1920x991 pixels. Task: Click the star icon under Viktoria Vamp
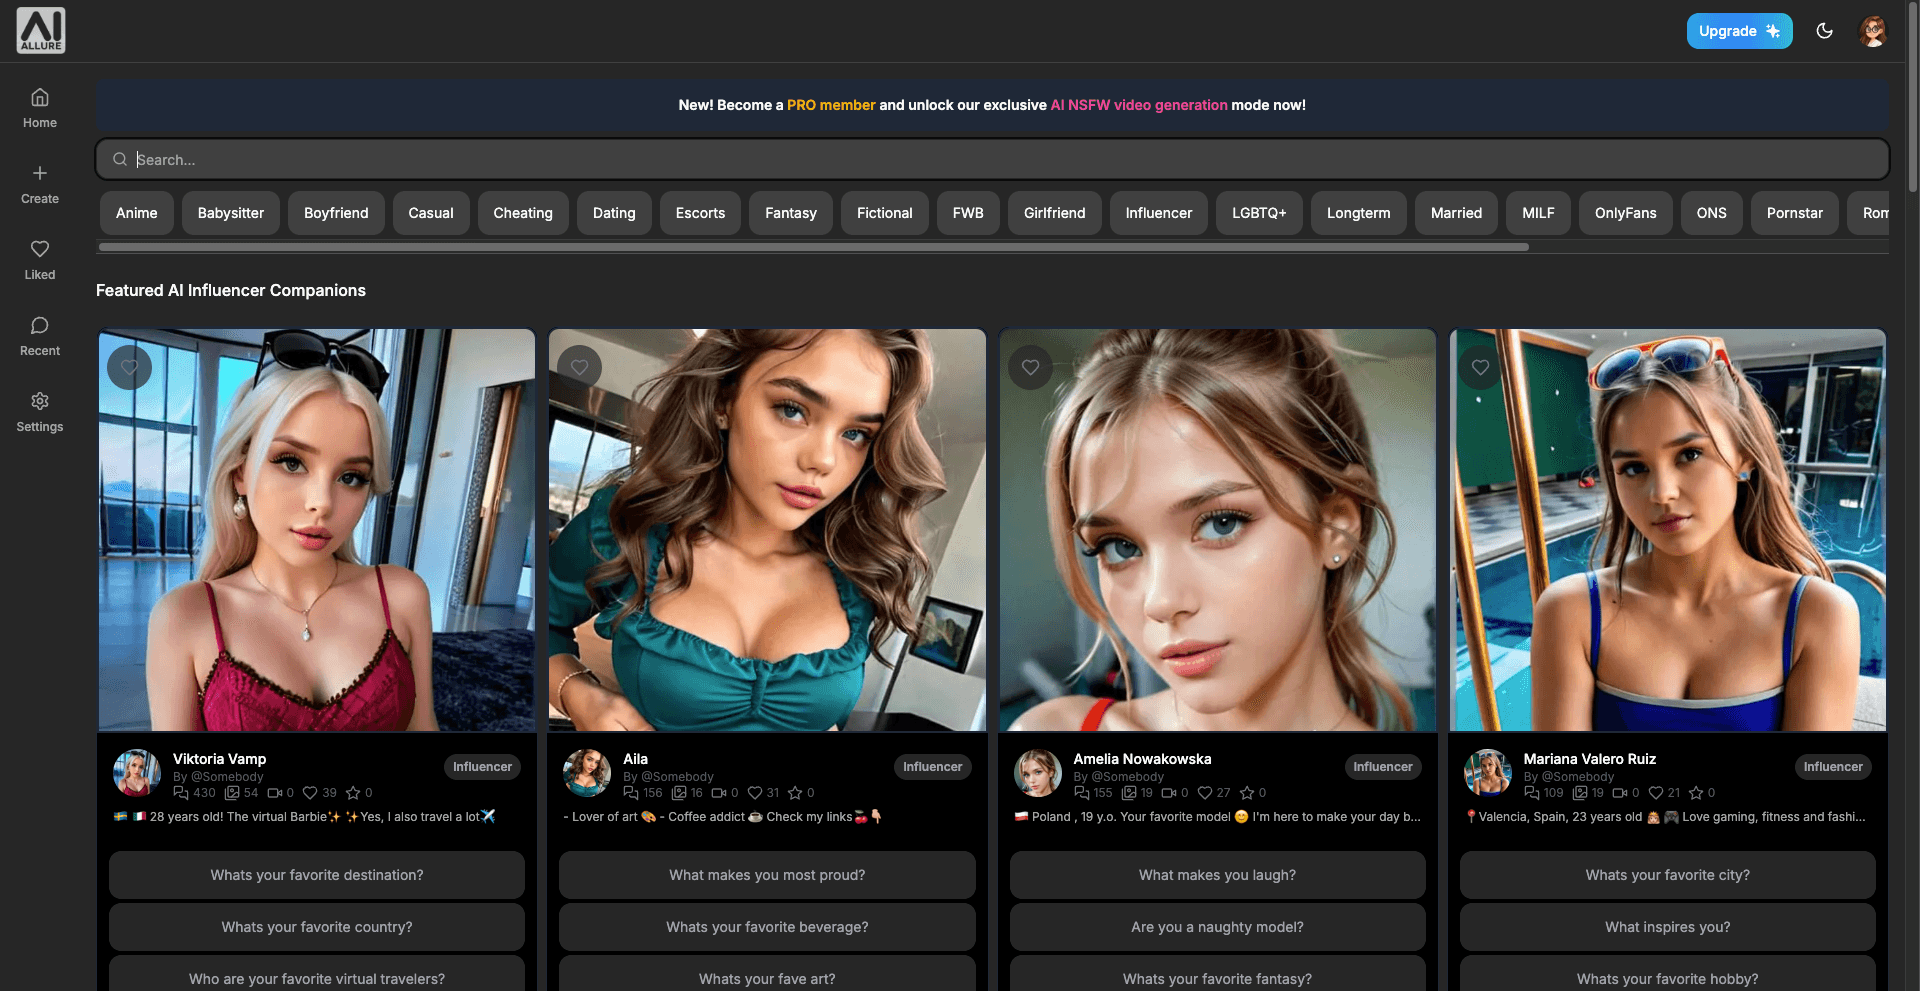(353, 793)
